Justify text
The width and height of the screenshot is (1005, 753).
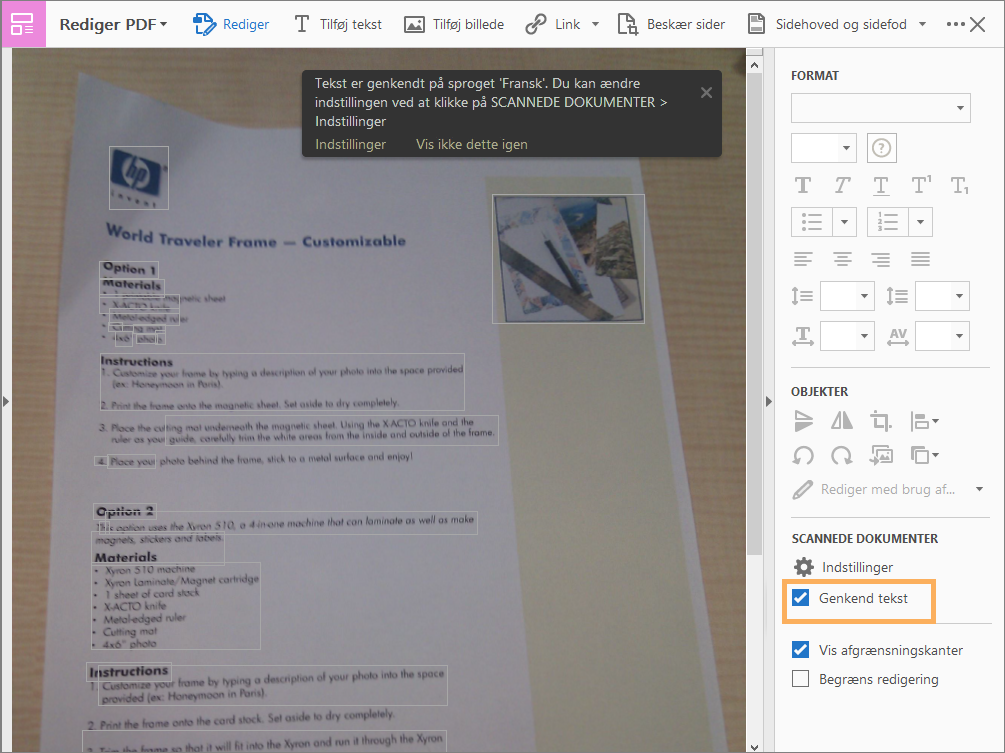click(x=920, y=259)
